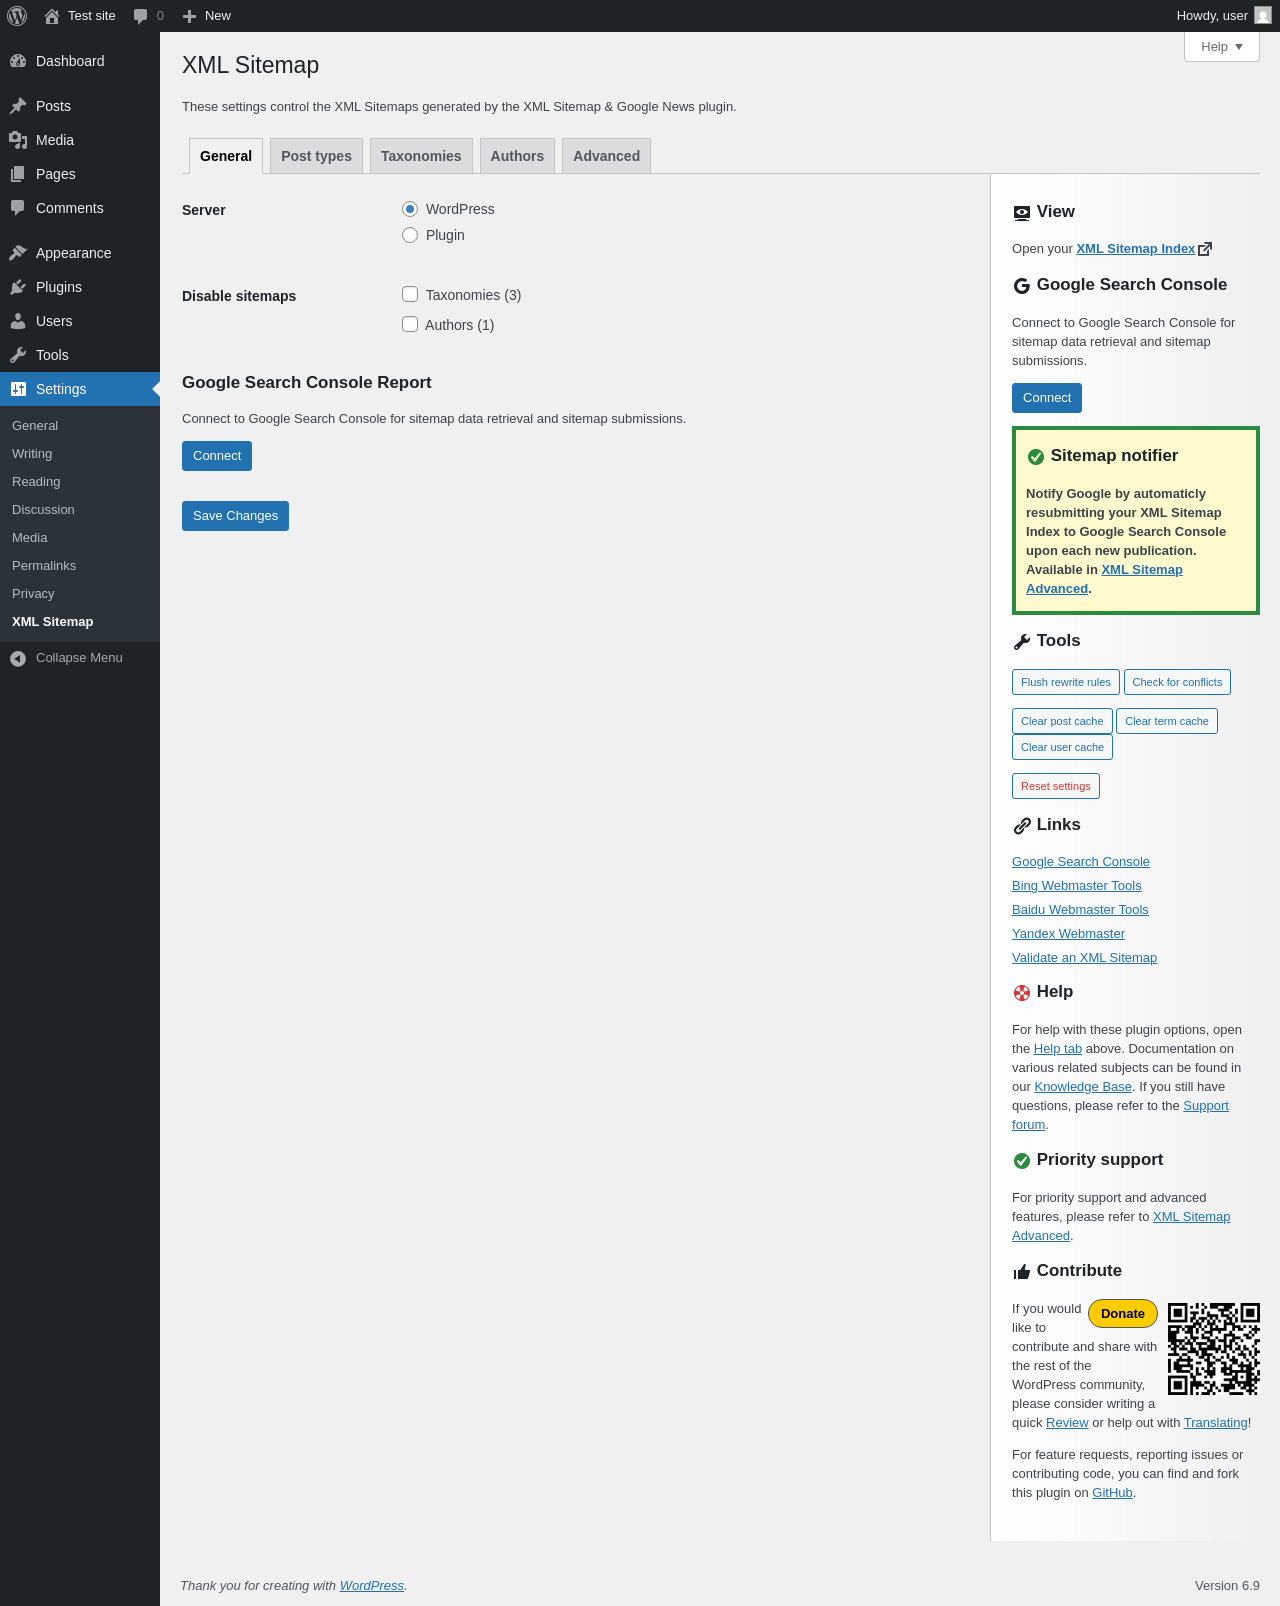Viewport: 1280px width, 1606px height.
Task: Select the WordPress server radio button
Action: (x=410, y=209)
